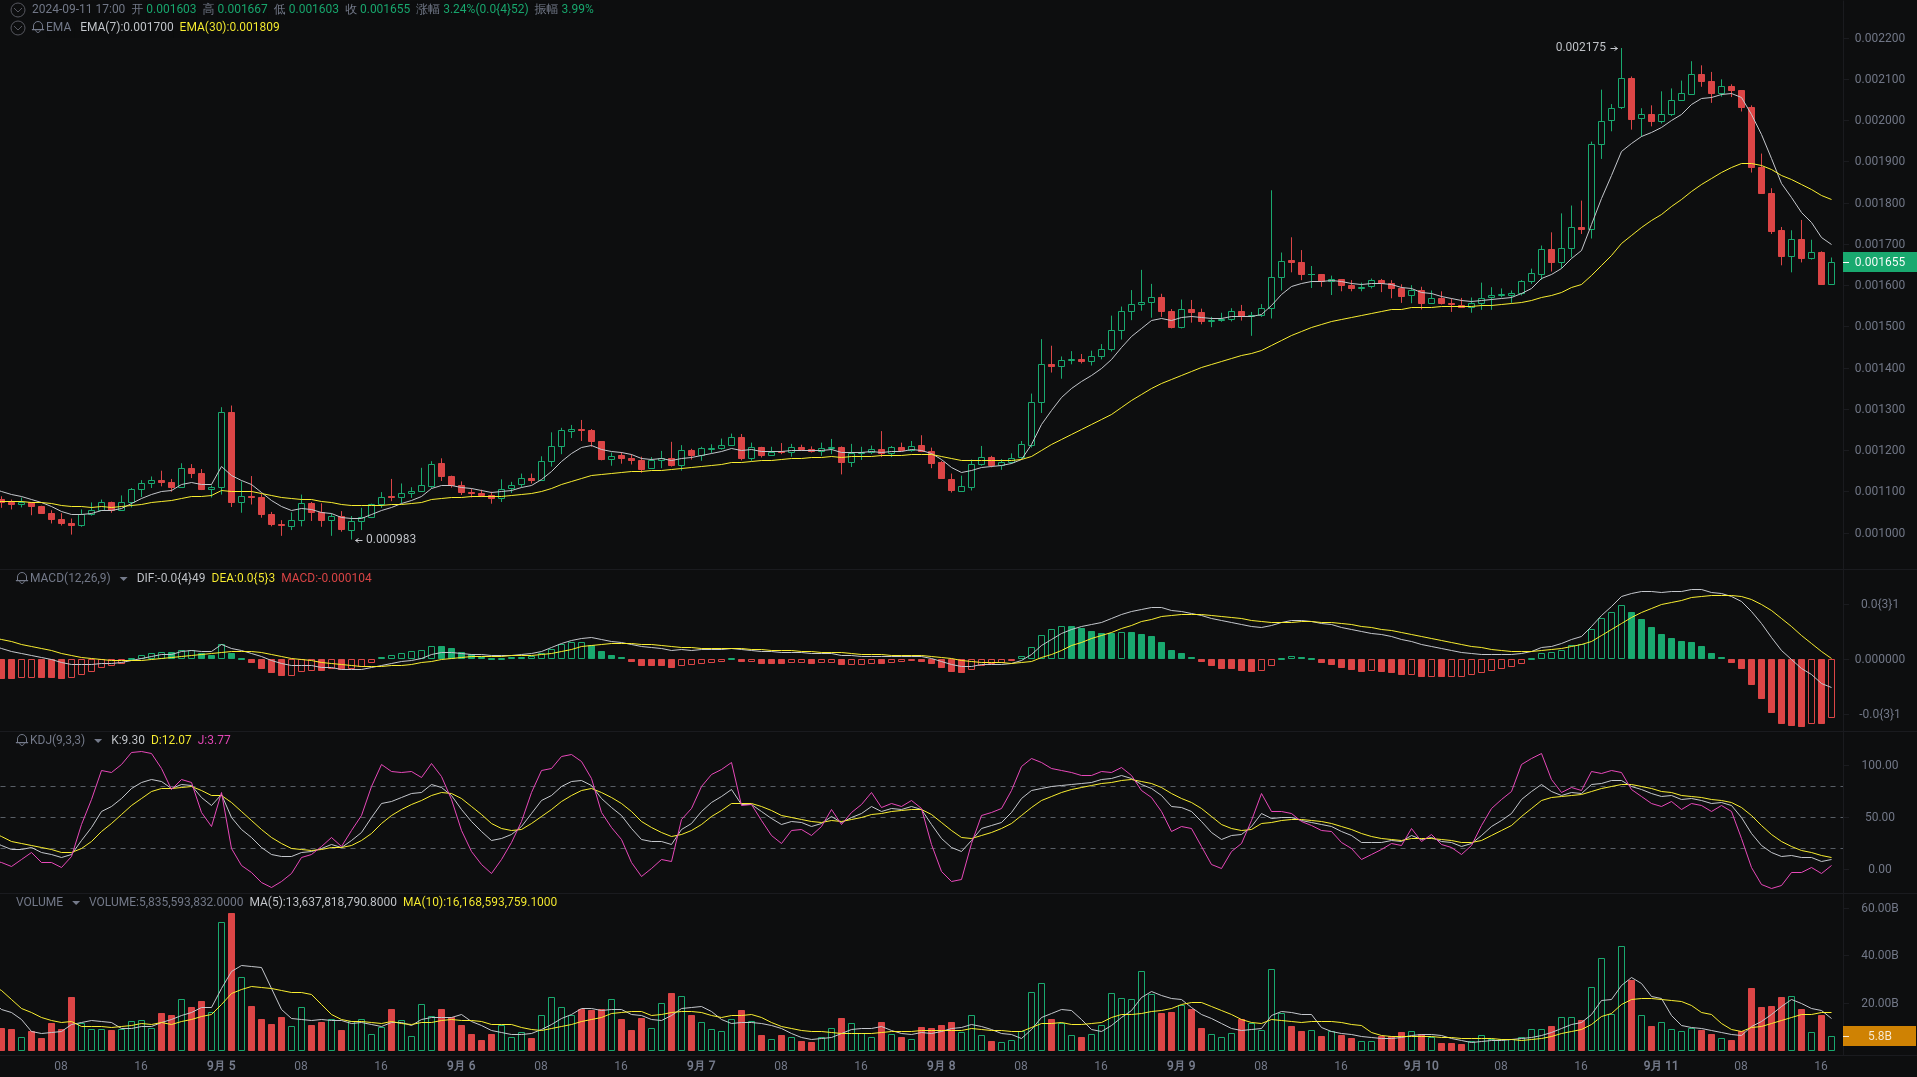Click the KDJ(9,3,3) indicator label
1917x1077 pixels.
click(57, 740)
